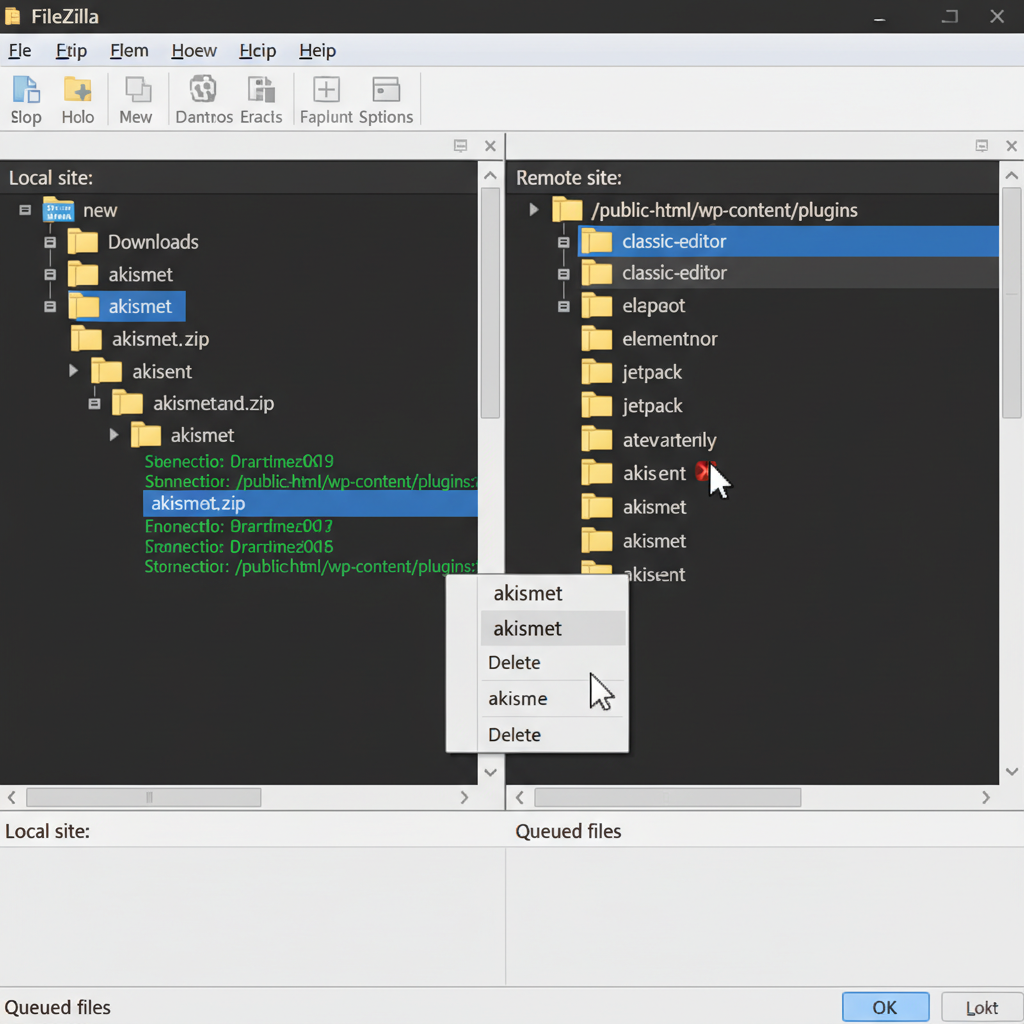Click Remote site horizontal scroll left arrow
This screenshot has height=1024, width=1024.
(x=520, y=797)
